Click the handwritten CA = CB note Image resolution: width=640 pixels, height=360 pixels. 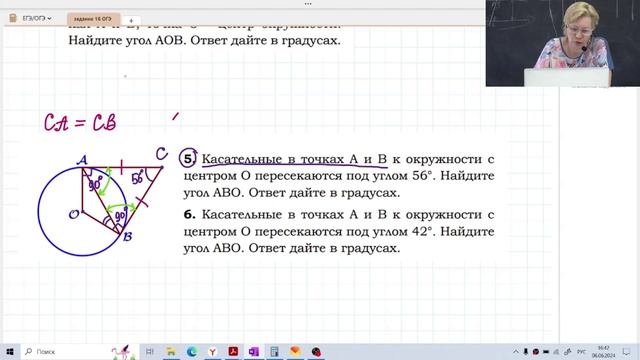click(80, 122)
